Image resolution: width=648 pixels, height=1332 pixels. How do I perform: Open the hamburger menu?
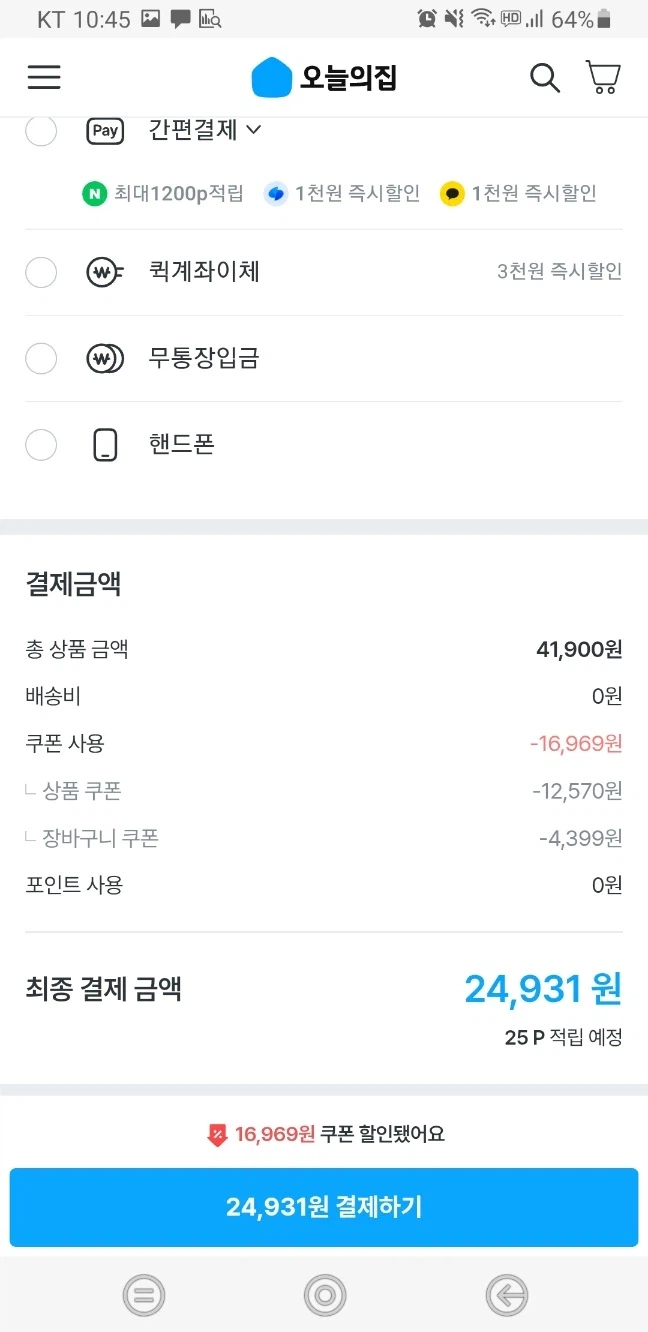(x=44, y=77)
